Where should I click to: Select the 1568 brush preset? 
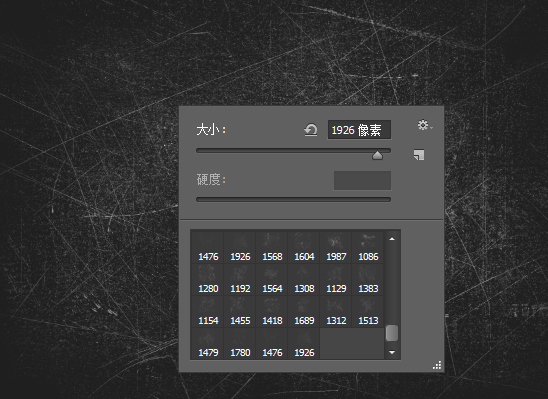tap(272, 247)
